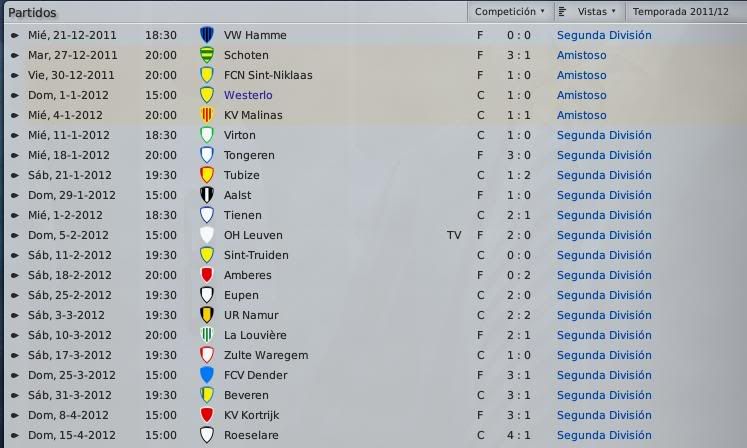Expand the arrow beside Roeselare match row
Image resolution: width=747 pixels, height=448 pixels.
(x=15, y=436)
